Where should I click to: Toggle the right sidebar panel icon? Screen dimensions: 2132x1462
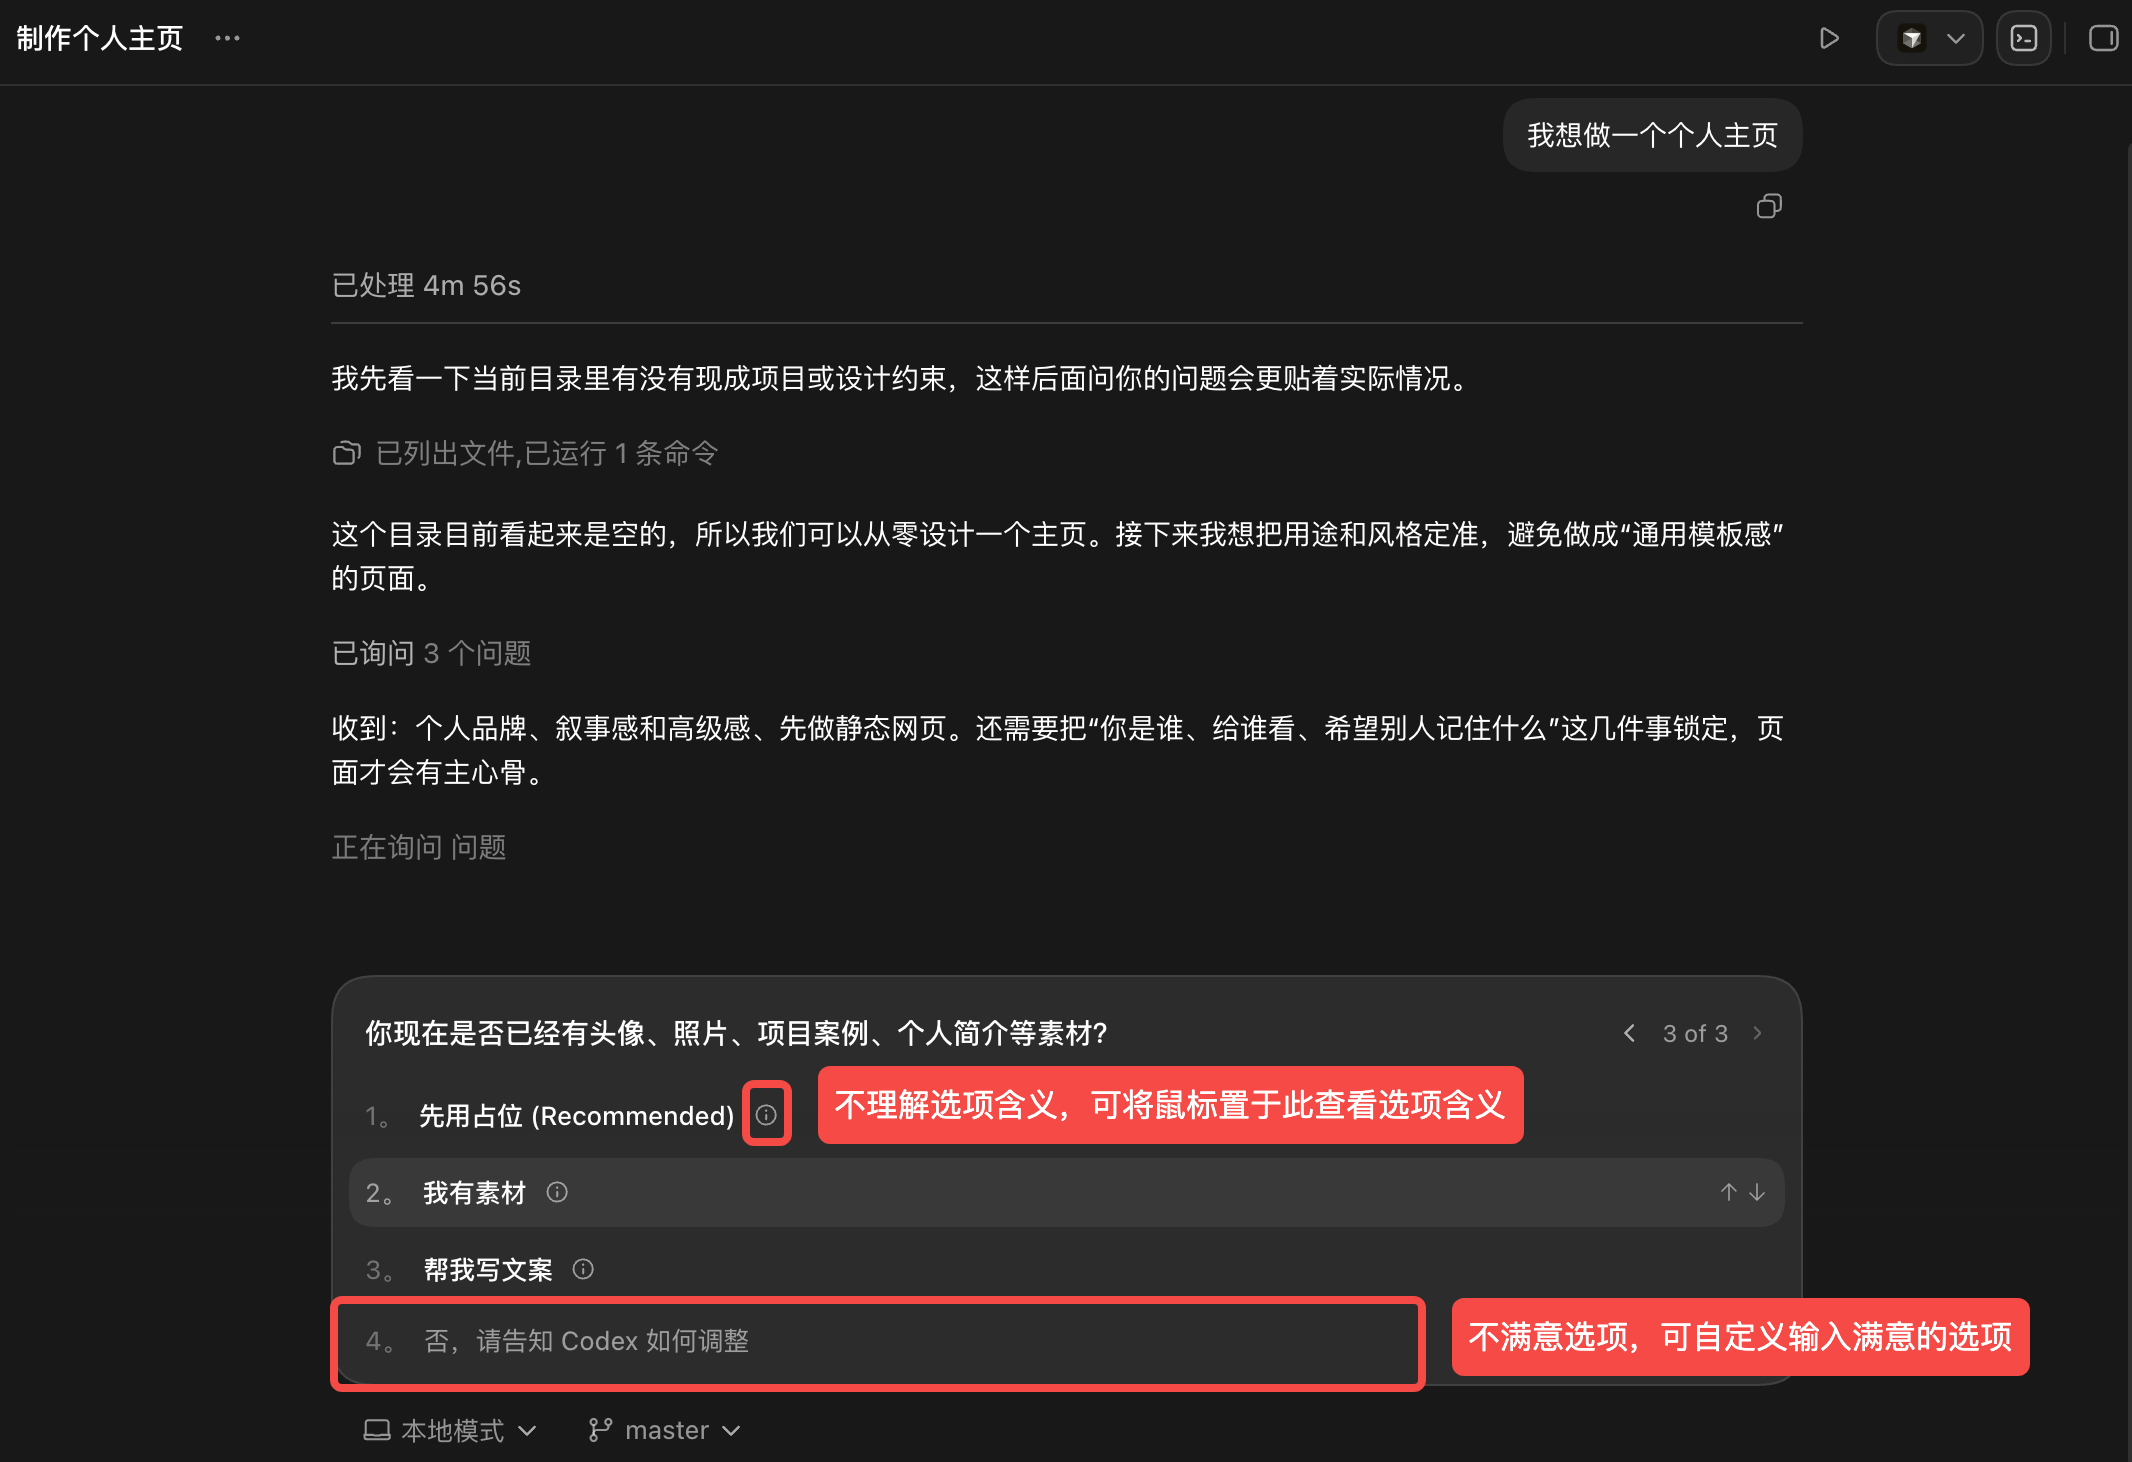[2103, 38]
